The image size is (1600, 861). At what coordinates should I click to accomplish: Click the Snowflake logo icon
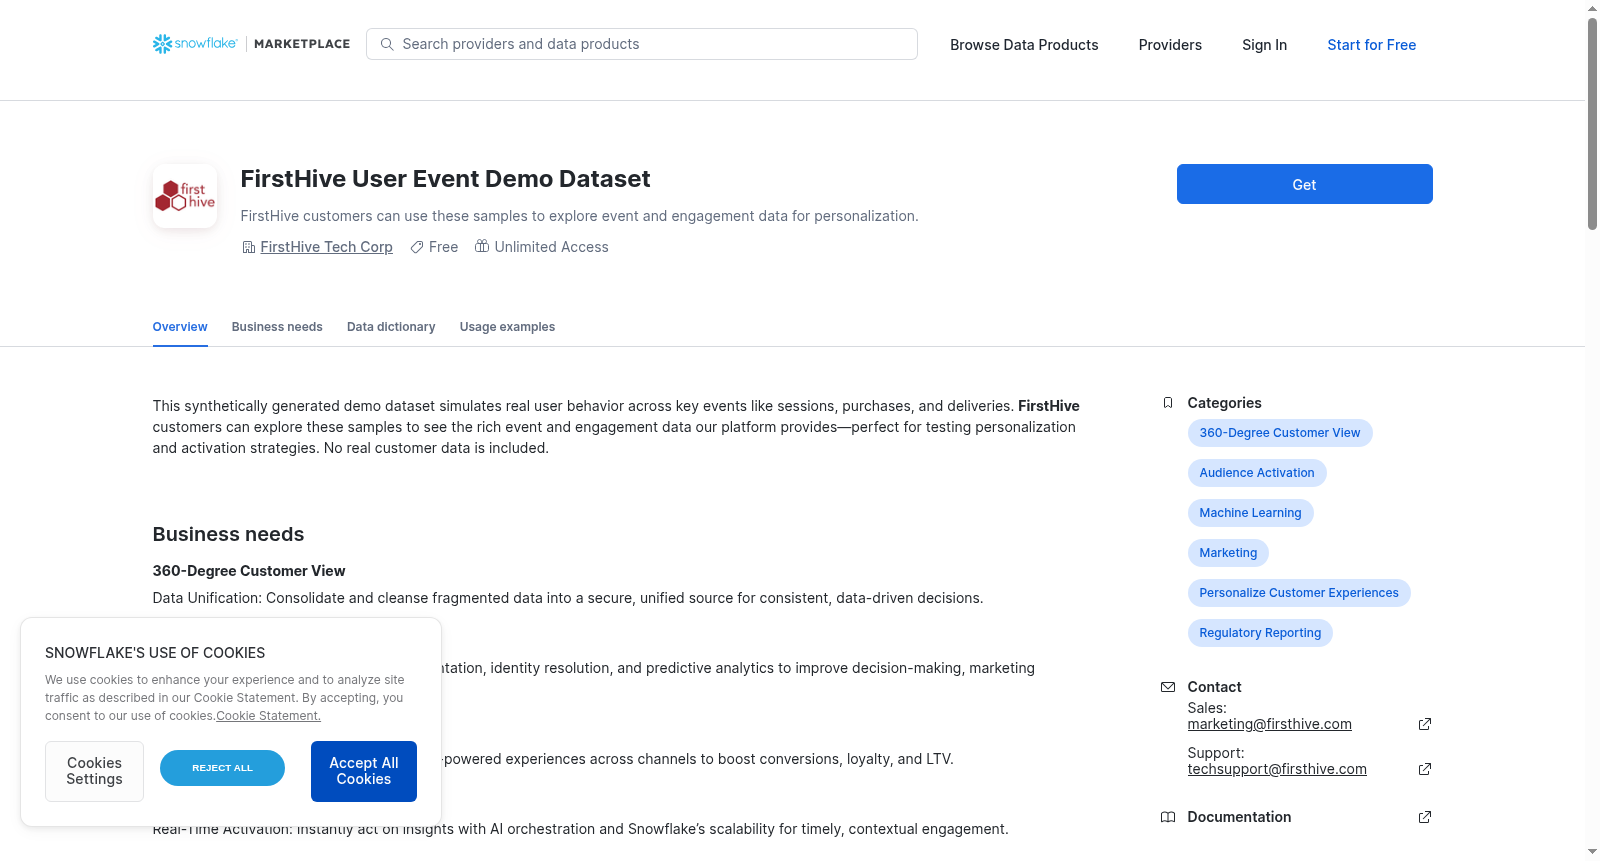(x=162, y=44)
